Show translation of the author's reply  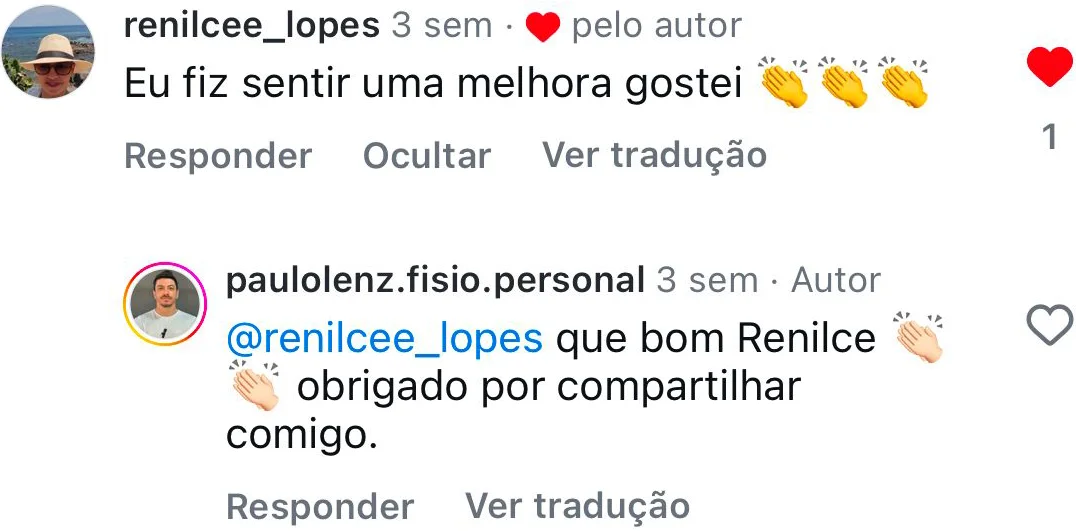click(x=577, y=506)
